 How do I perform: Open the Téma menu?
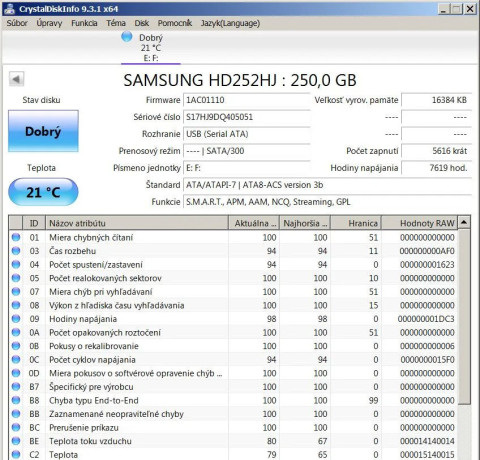click(x=116, y=23)
